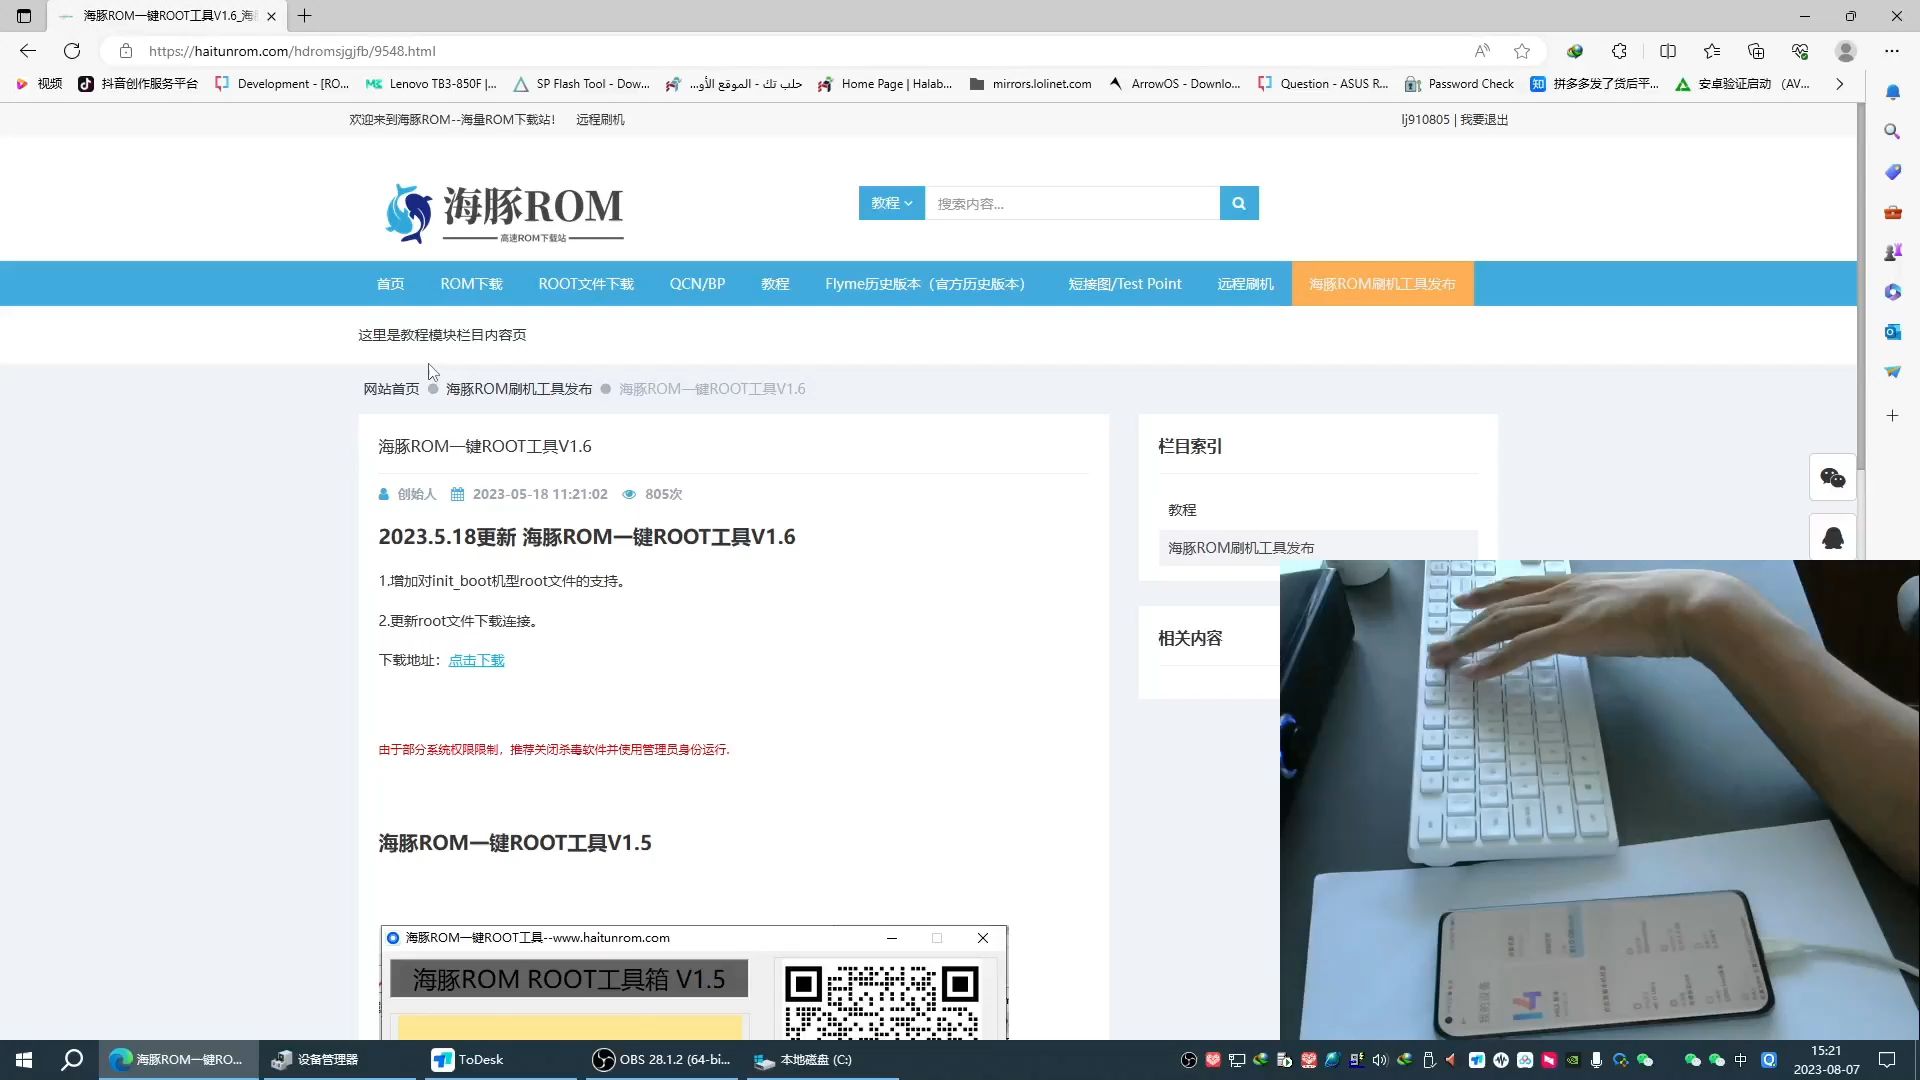Open Windows taskbar search

pyautogui.click(x=72, y=1060)
